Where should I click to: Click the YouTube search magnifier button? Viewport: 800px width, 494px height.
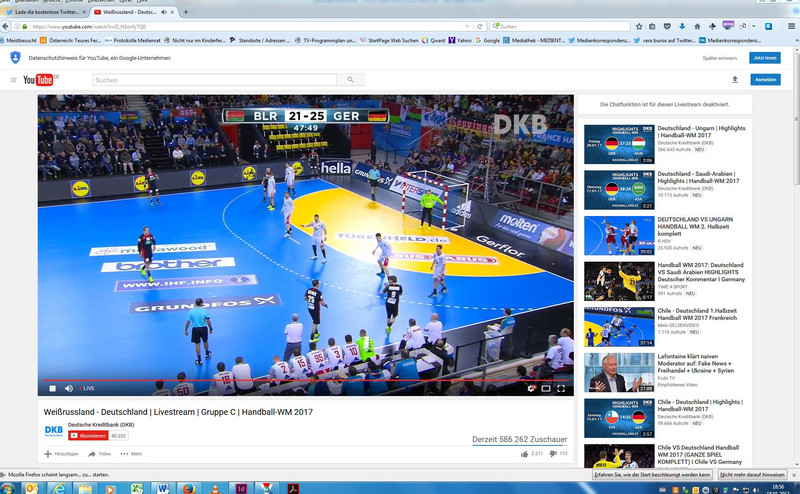click(x=351, y=80)
